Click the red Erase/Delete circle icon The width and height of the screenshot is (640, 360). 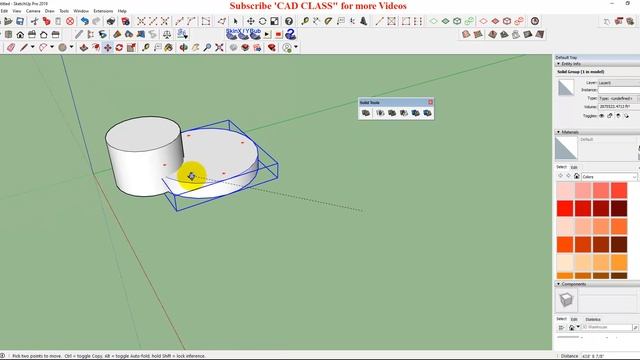point(70,21)
